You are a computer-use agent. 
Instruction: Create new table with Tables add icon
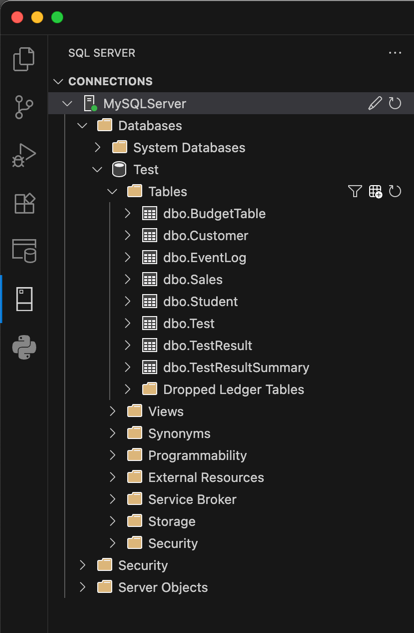point(375,191)
